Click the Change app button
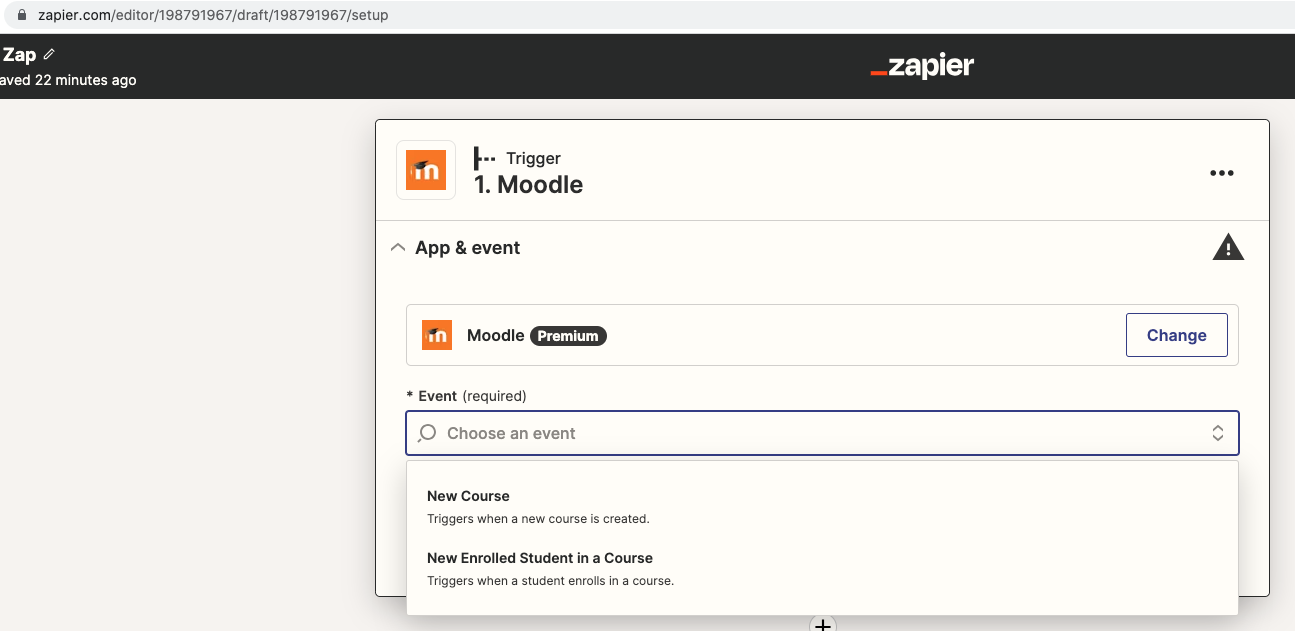The image size is (1295, 631). (1176, 335)
